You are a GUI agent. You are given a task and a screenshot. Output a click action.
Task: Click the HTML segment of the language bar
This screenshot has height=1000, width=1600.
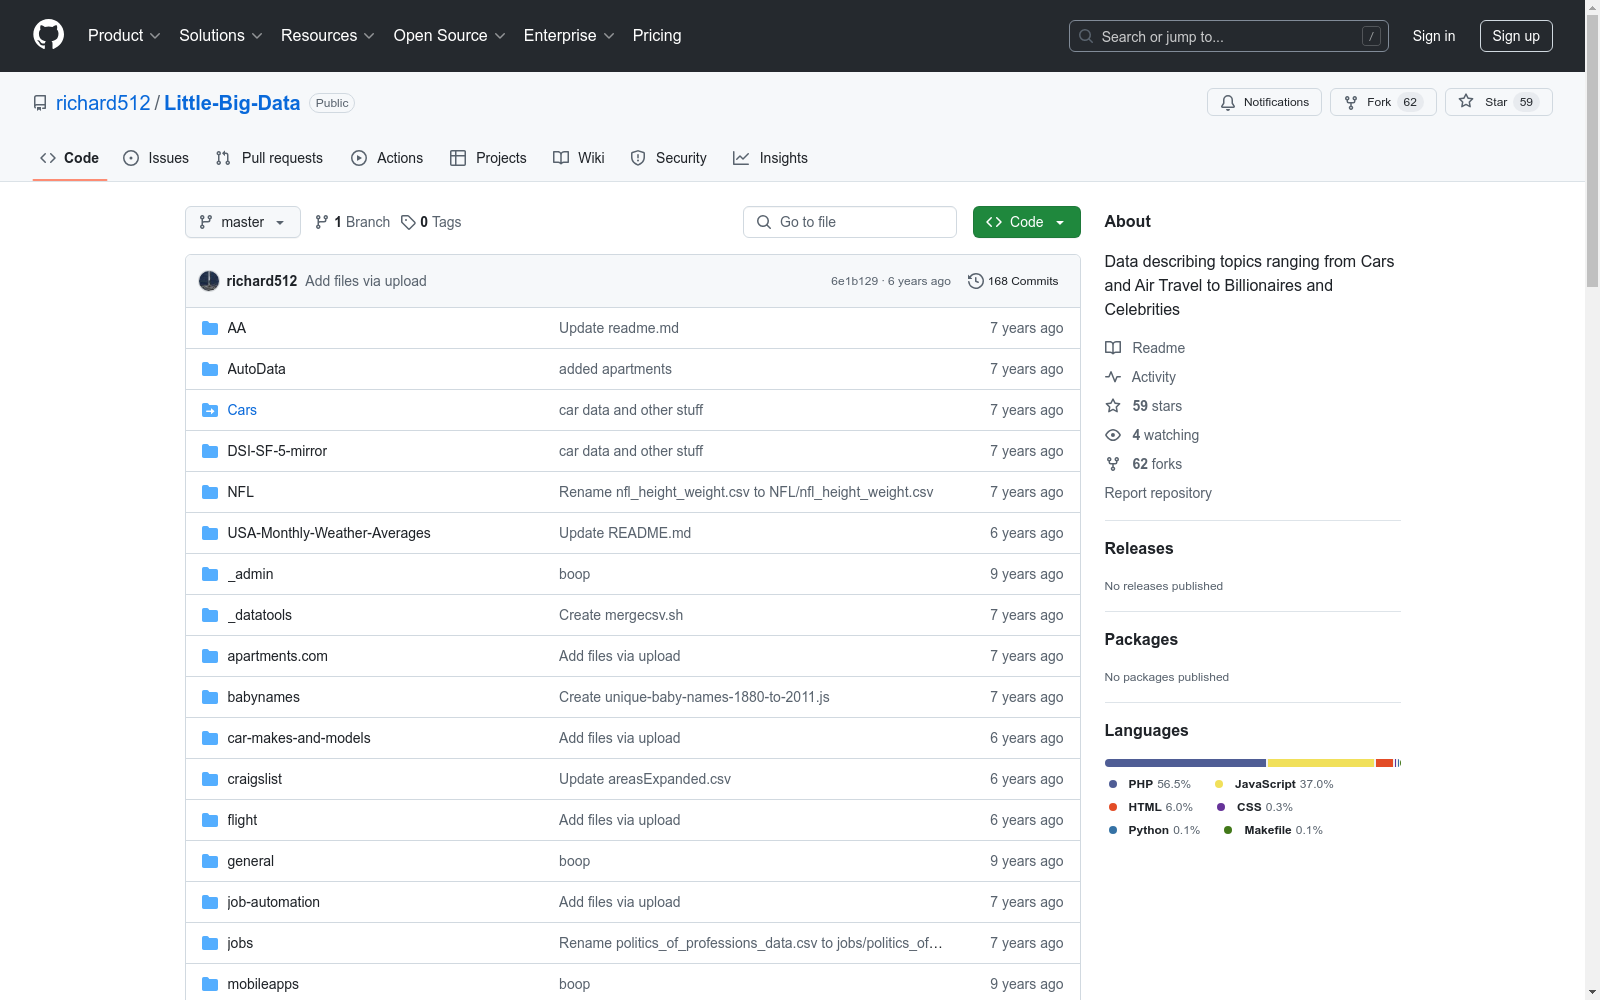point(1385,763)
